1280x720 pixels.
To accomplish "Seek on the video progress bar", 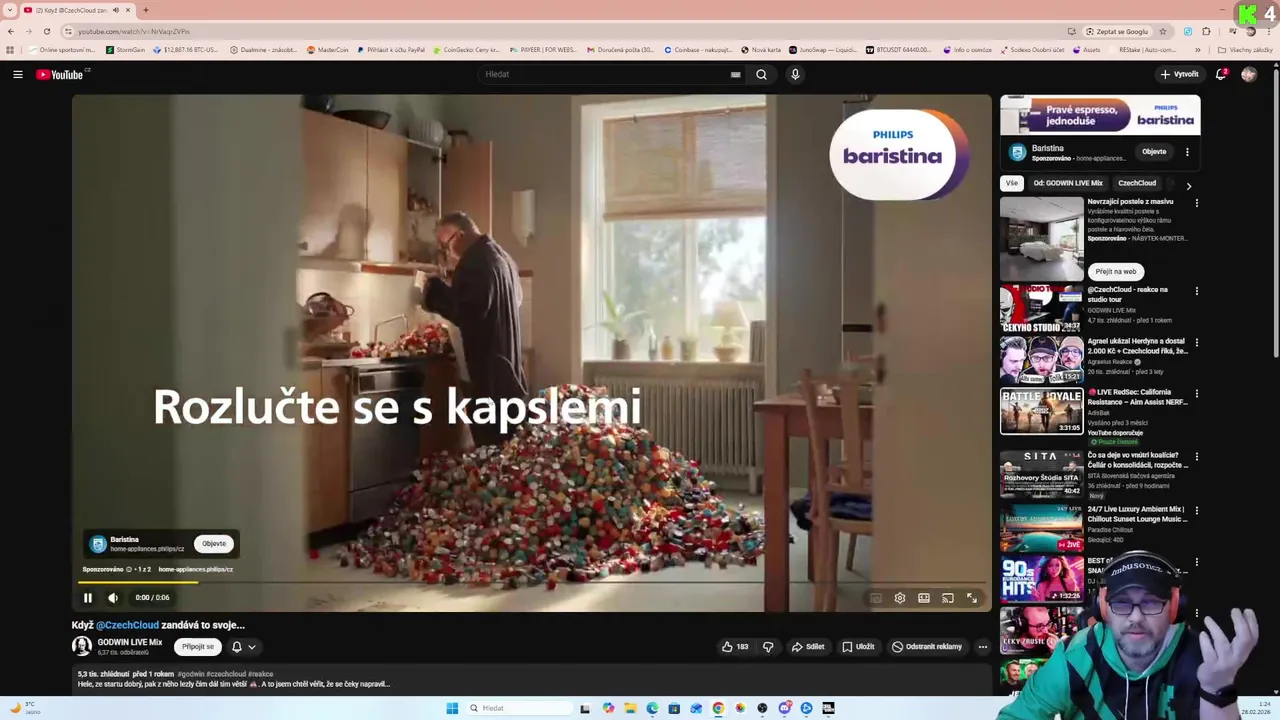I will 530,582.
